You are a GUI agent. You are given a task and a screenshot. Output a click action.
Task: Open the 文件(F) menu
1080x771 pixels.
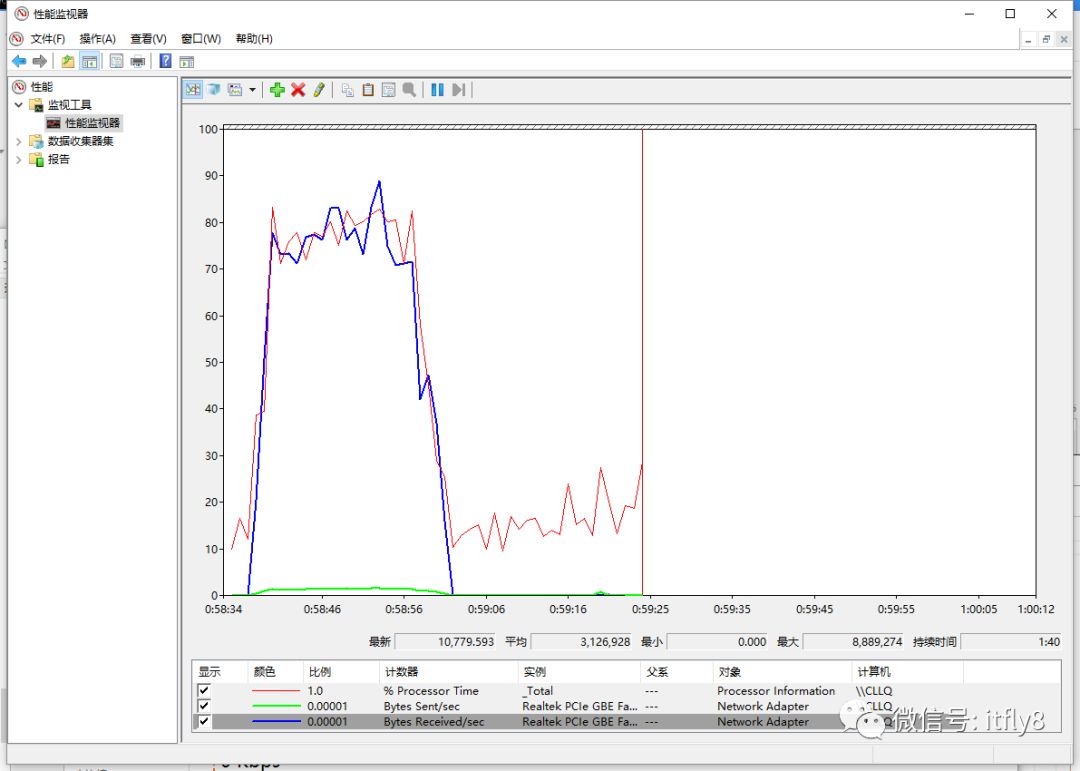(48, 39)
